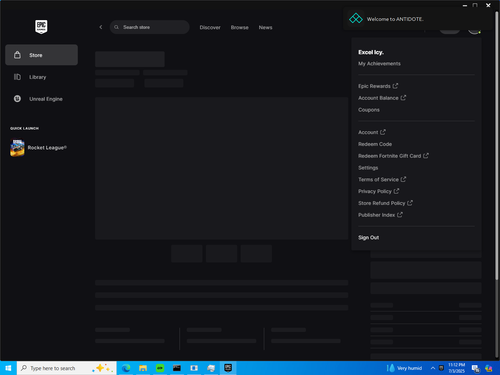Click the Library icon in sidebar
The width and height of the screenshot is (500, 375).
pyautogui.click(x=17, y=77)
